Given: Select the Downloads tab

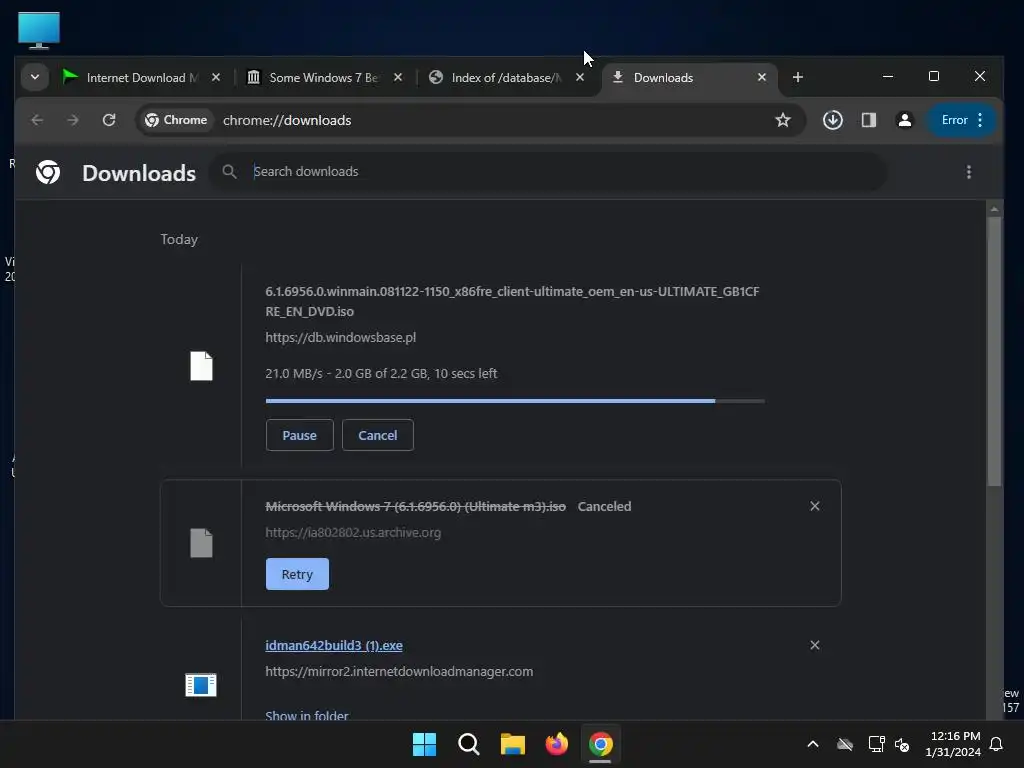Looking at the screenshot, I should click(x=689, y=78).
